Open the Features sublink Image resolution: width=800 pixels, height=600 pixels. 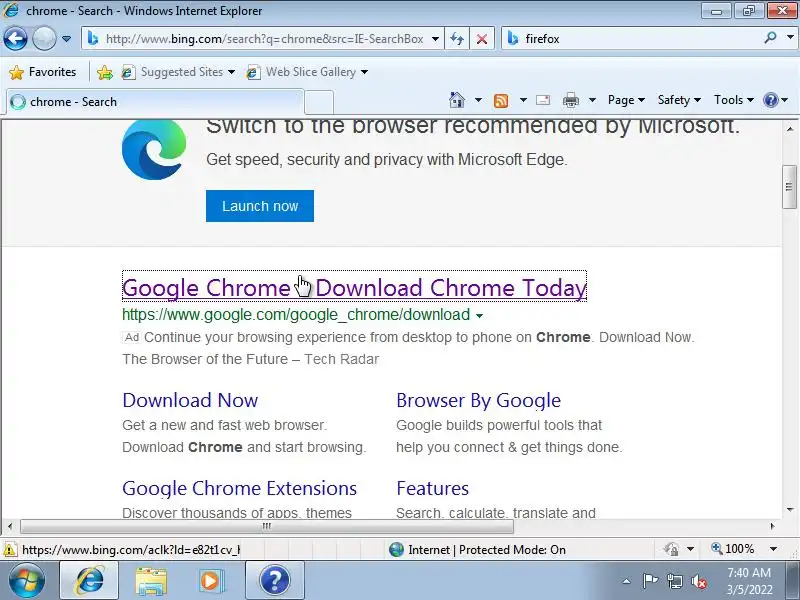(x=433, y=489)
